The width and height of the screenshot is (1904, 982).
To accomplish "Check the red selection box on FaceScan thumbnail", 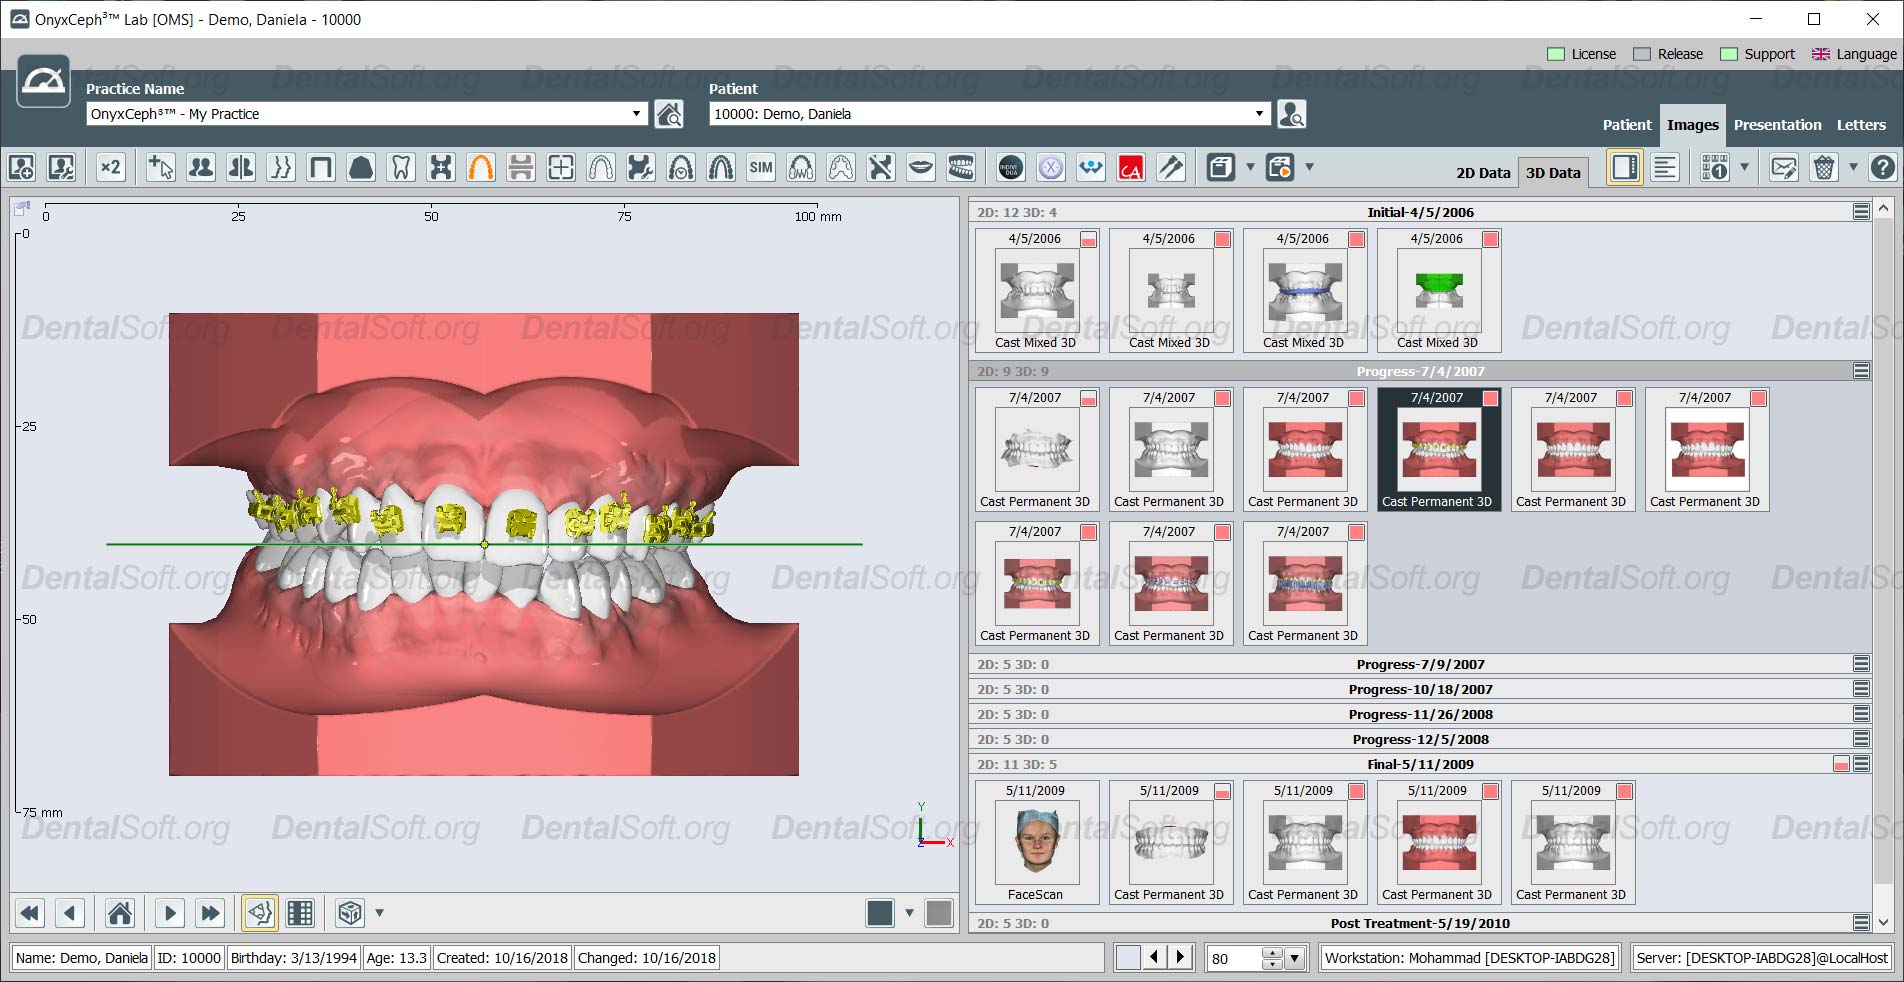I will [1088, 791].
